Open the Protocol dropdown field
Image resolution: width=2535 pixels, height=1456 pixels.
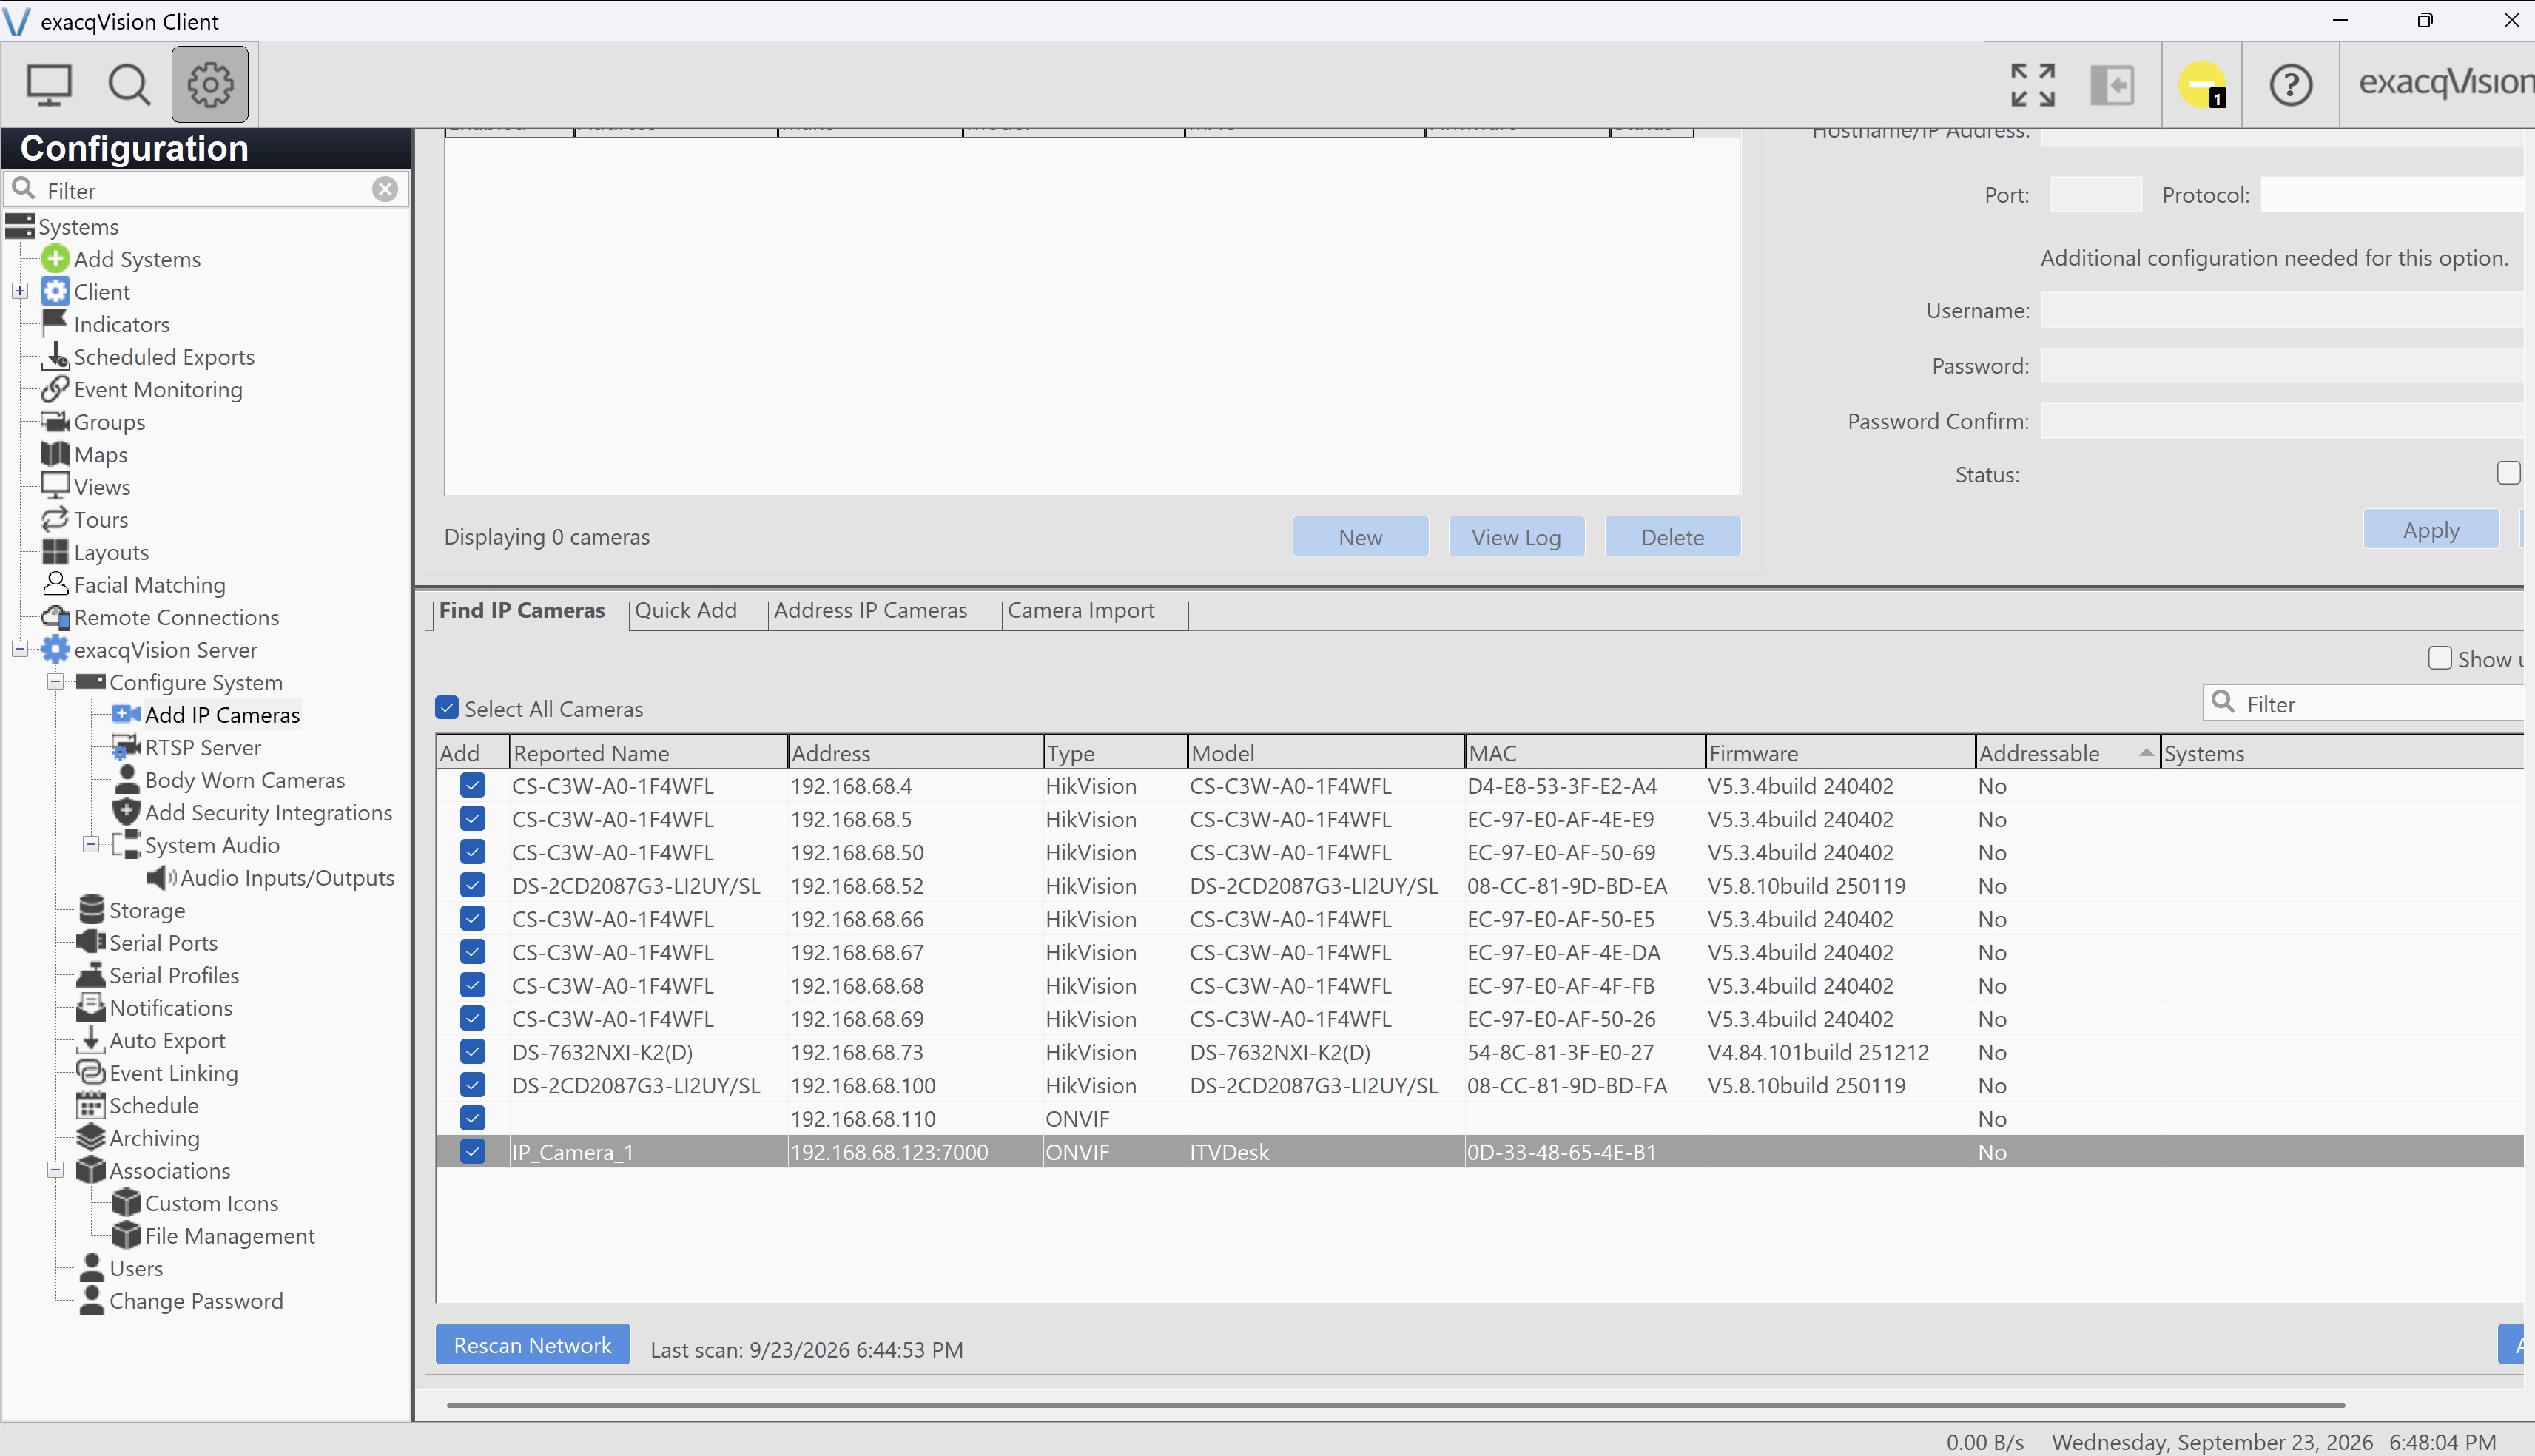[2392, 194]
